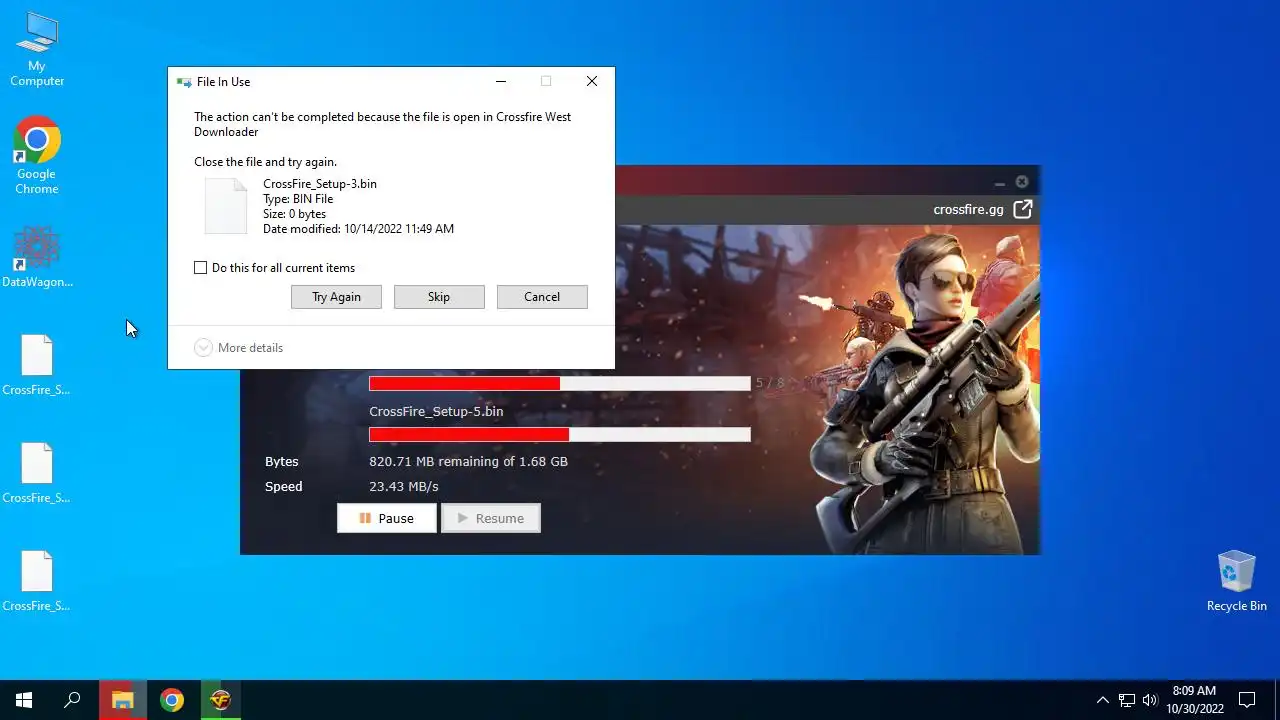
Task: Skip the file in use
Action: coord(439,297)
